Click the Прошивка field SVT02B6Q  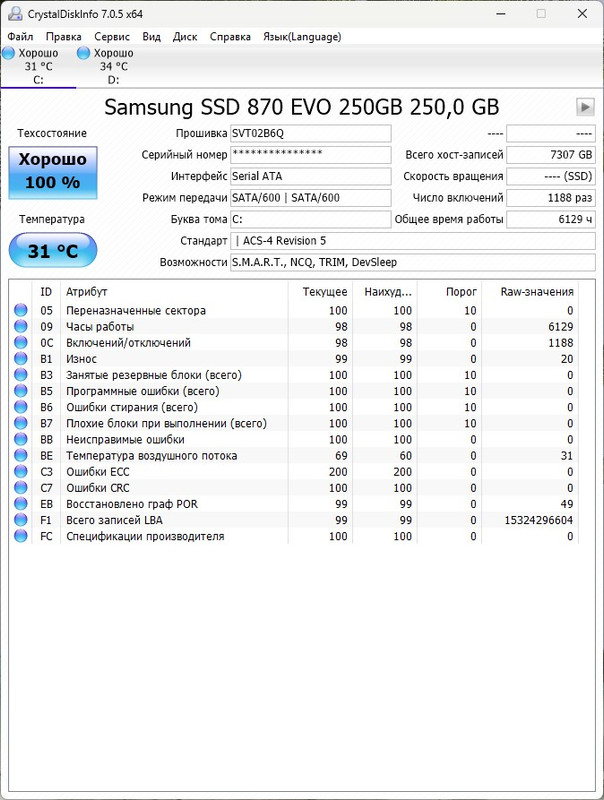pyautogui.click(x=311, y=133)
